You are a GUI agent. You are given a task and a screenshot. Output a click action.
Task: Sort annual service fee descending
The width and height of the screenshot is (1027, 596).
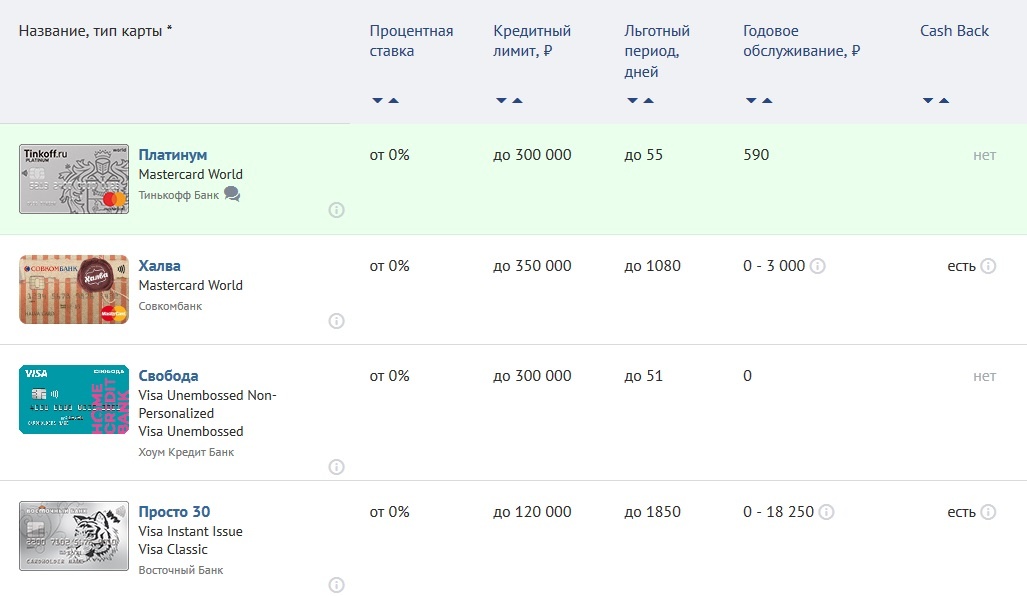tap(751, 100)
